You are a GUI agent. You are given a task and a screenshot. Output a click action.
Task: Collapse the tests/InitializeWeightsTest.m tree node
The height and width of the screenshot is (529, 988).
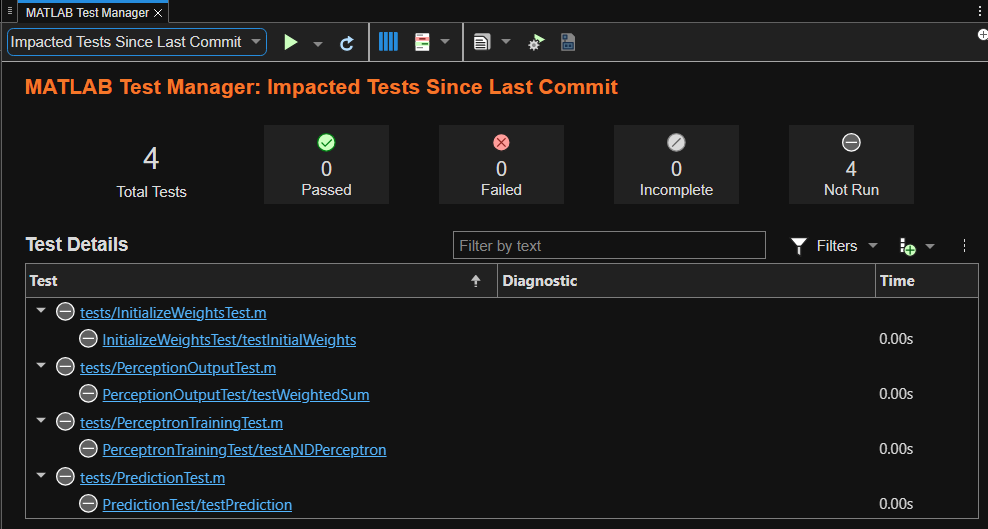pyautogui.click(x=41, y=312)
